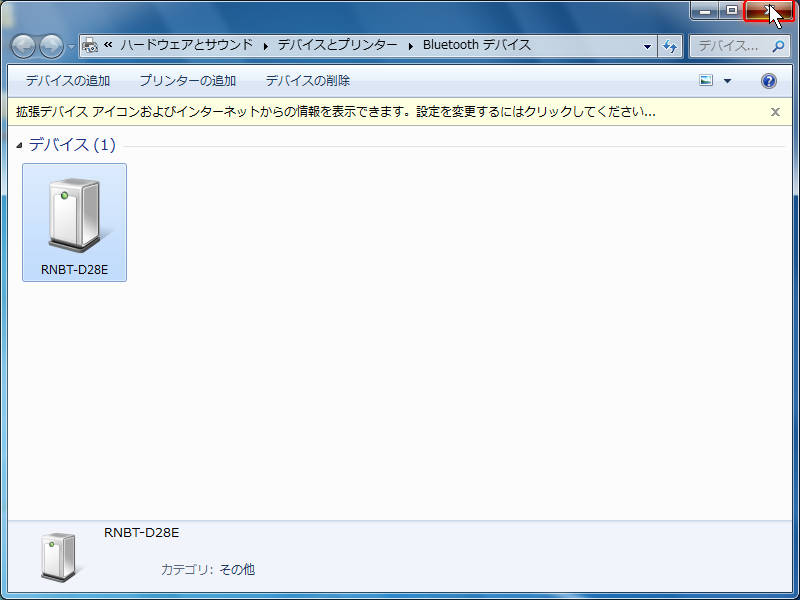
Task: Click カテゴリ: その他 in details pane
Action: coord(208,569)
